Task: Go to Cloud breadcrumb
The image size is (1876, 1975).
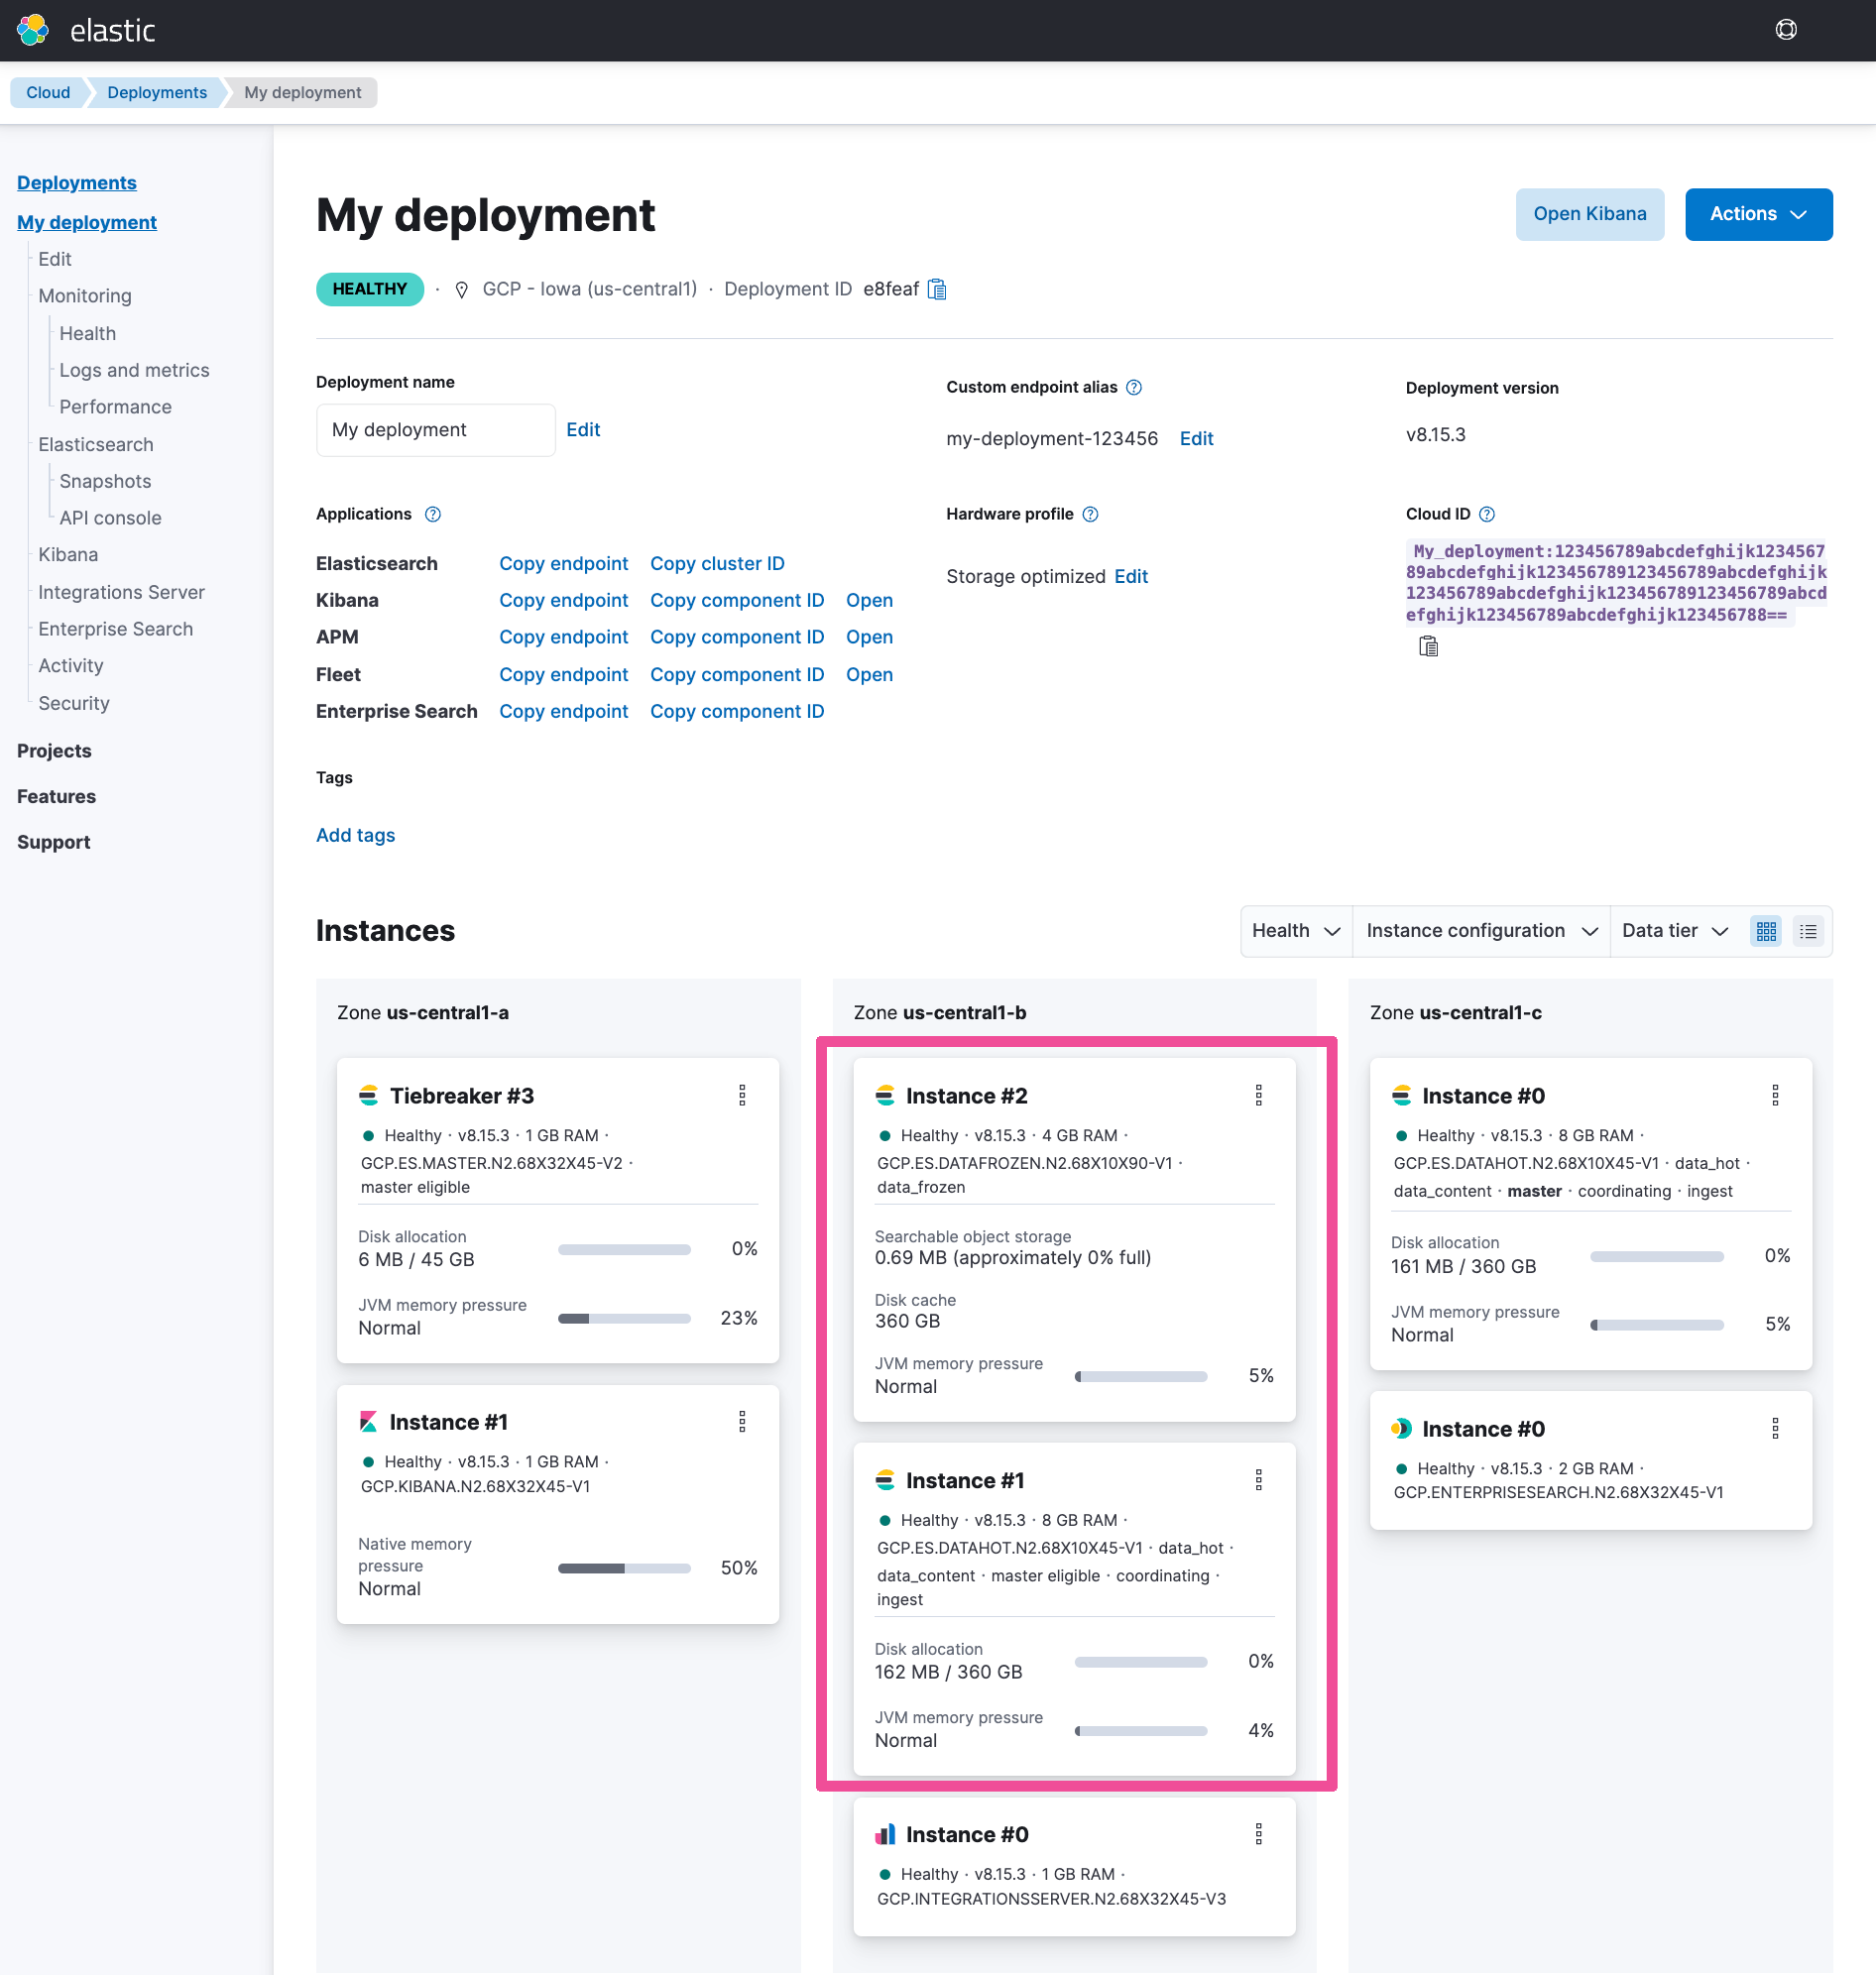Action: (x=48, y=92)
